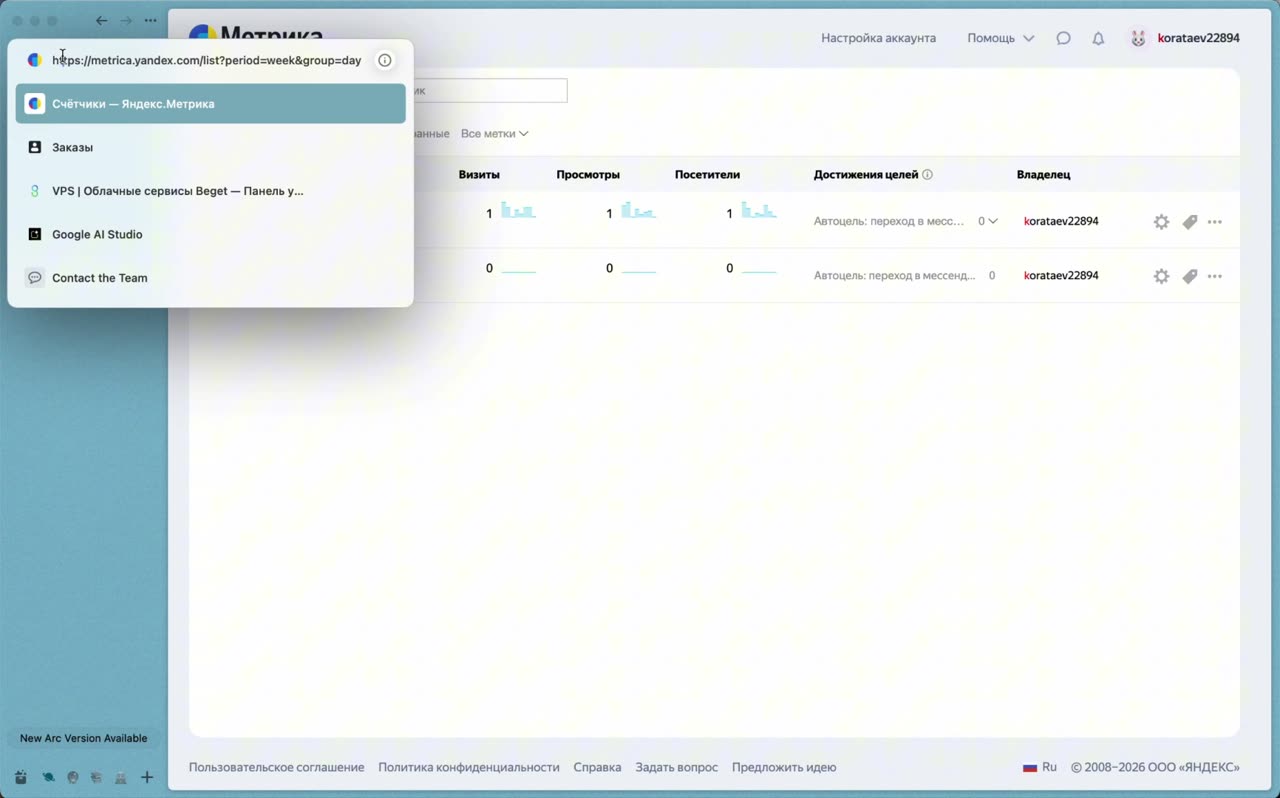Open Arc's three-dot menu beside the arrows
1280x798 pixels.
pyautogui.click(x=150, y=20)
